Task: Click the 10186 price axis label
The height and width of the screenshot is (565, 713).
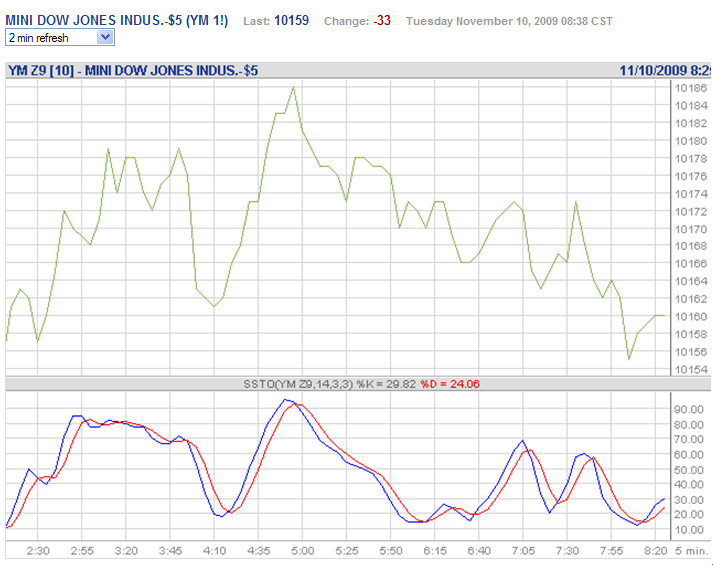Action: coord(691,88)
